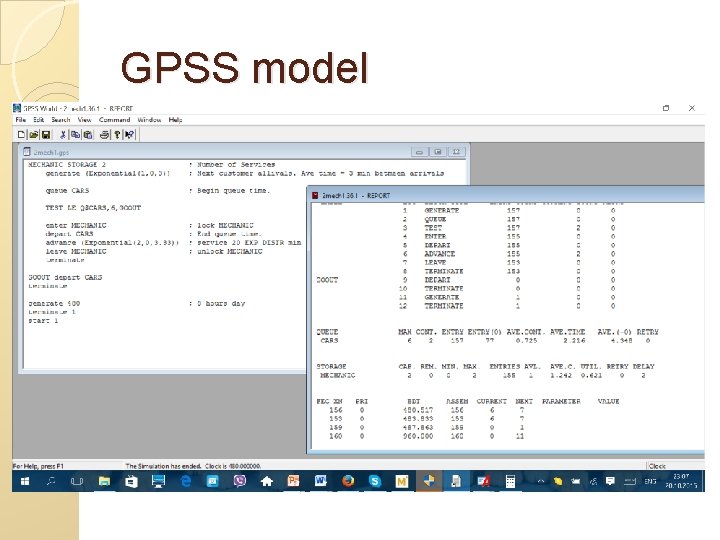Viewport: 720px width, 540px height.
Task: Open the notification action center icon
Action: click(610, 481)
